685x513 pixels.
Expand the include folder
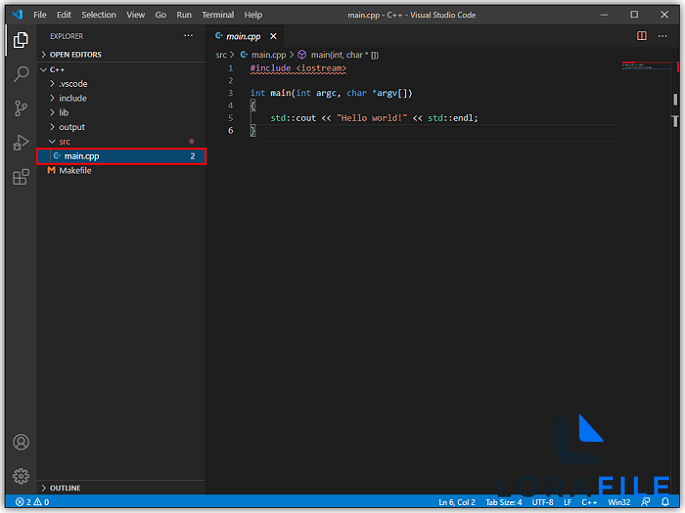pyautogui.click(x=121, y=98)
